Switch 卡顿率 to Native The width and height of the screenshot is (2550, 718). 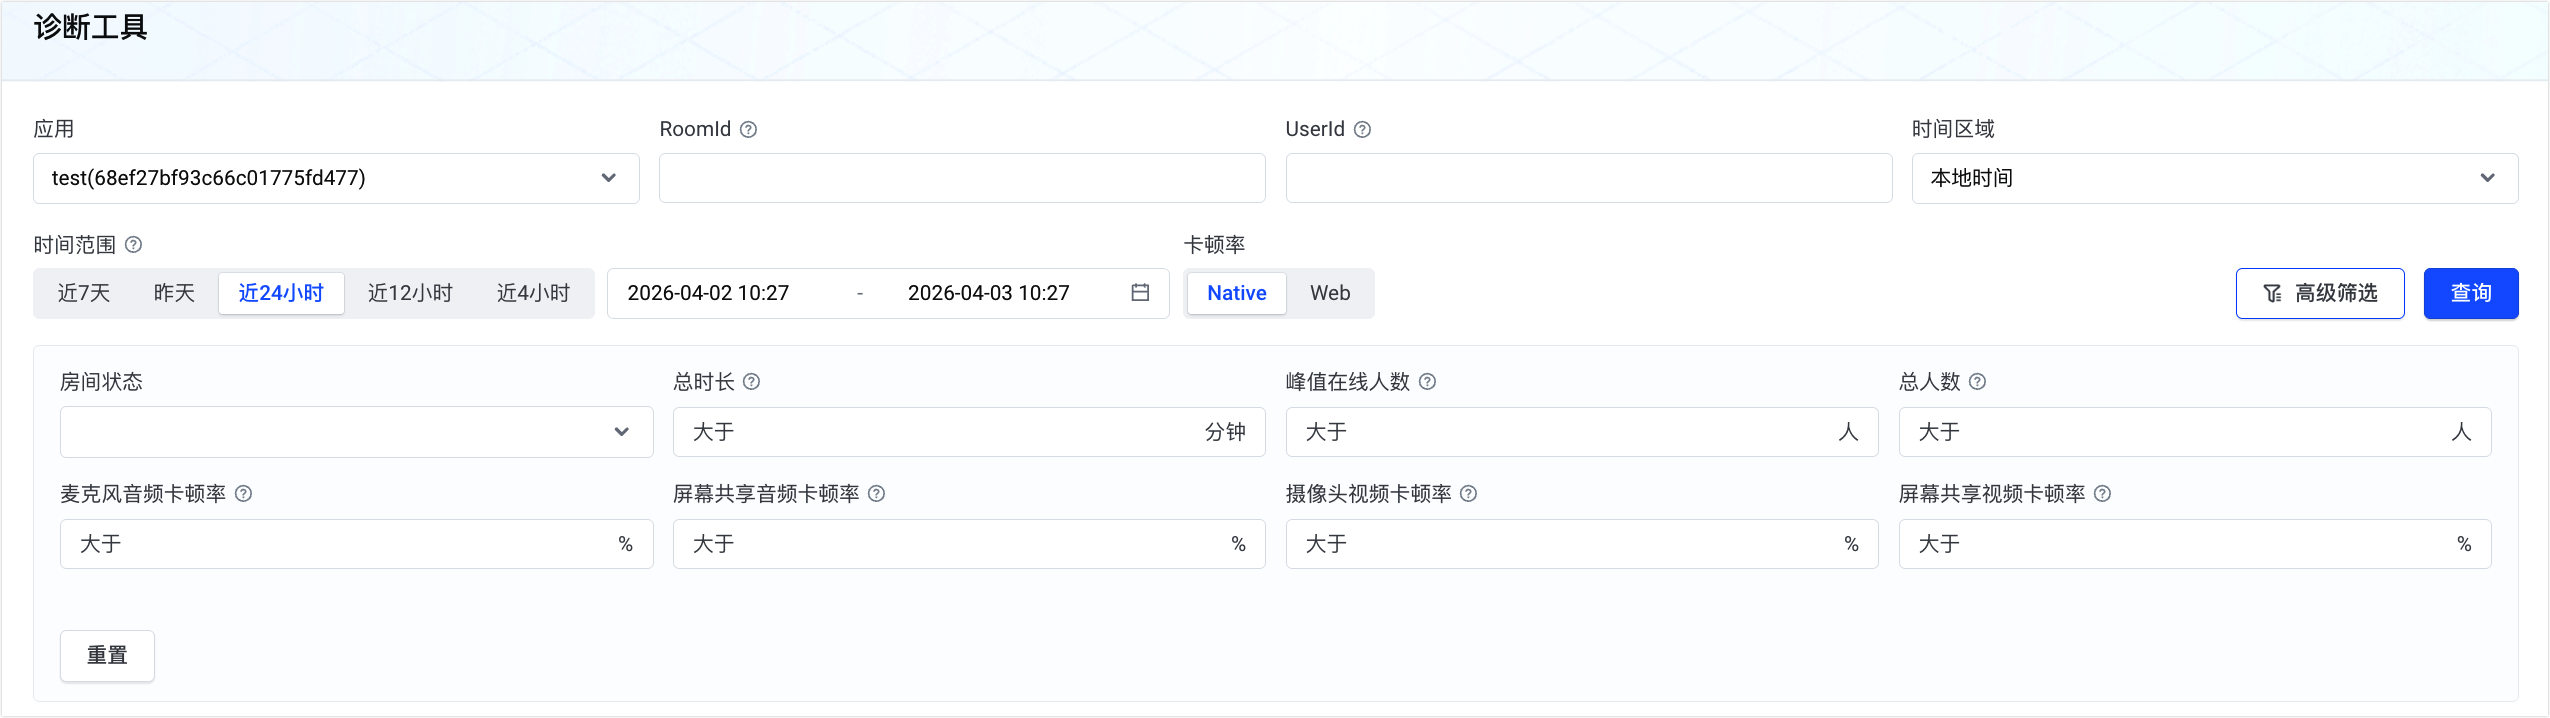pos(1237,293)
